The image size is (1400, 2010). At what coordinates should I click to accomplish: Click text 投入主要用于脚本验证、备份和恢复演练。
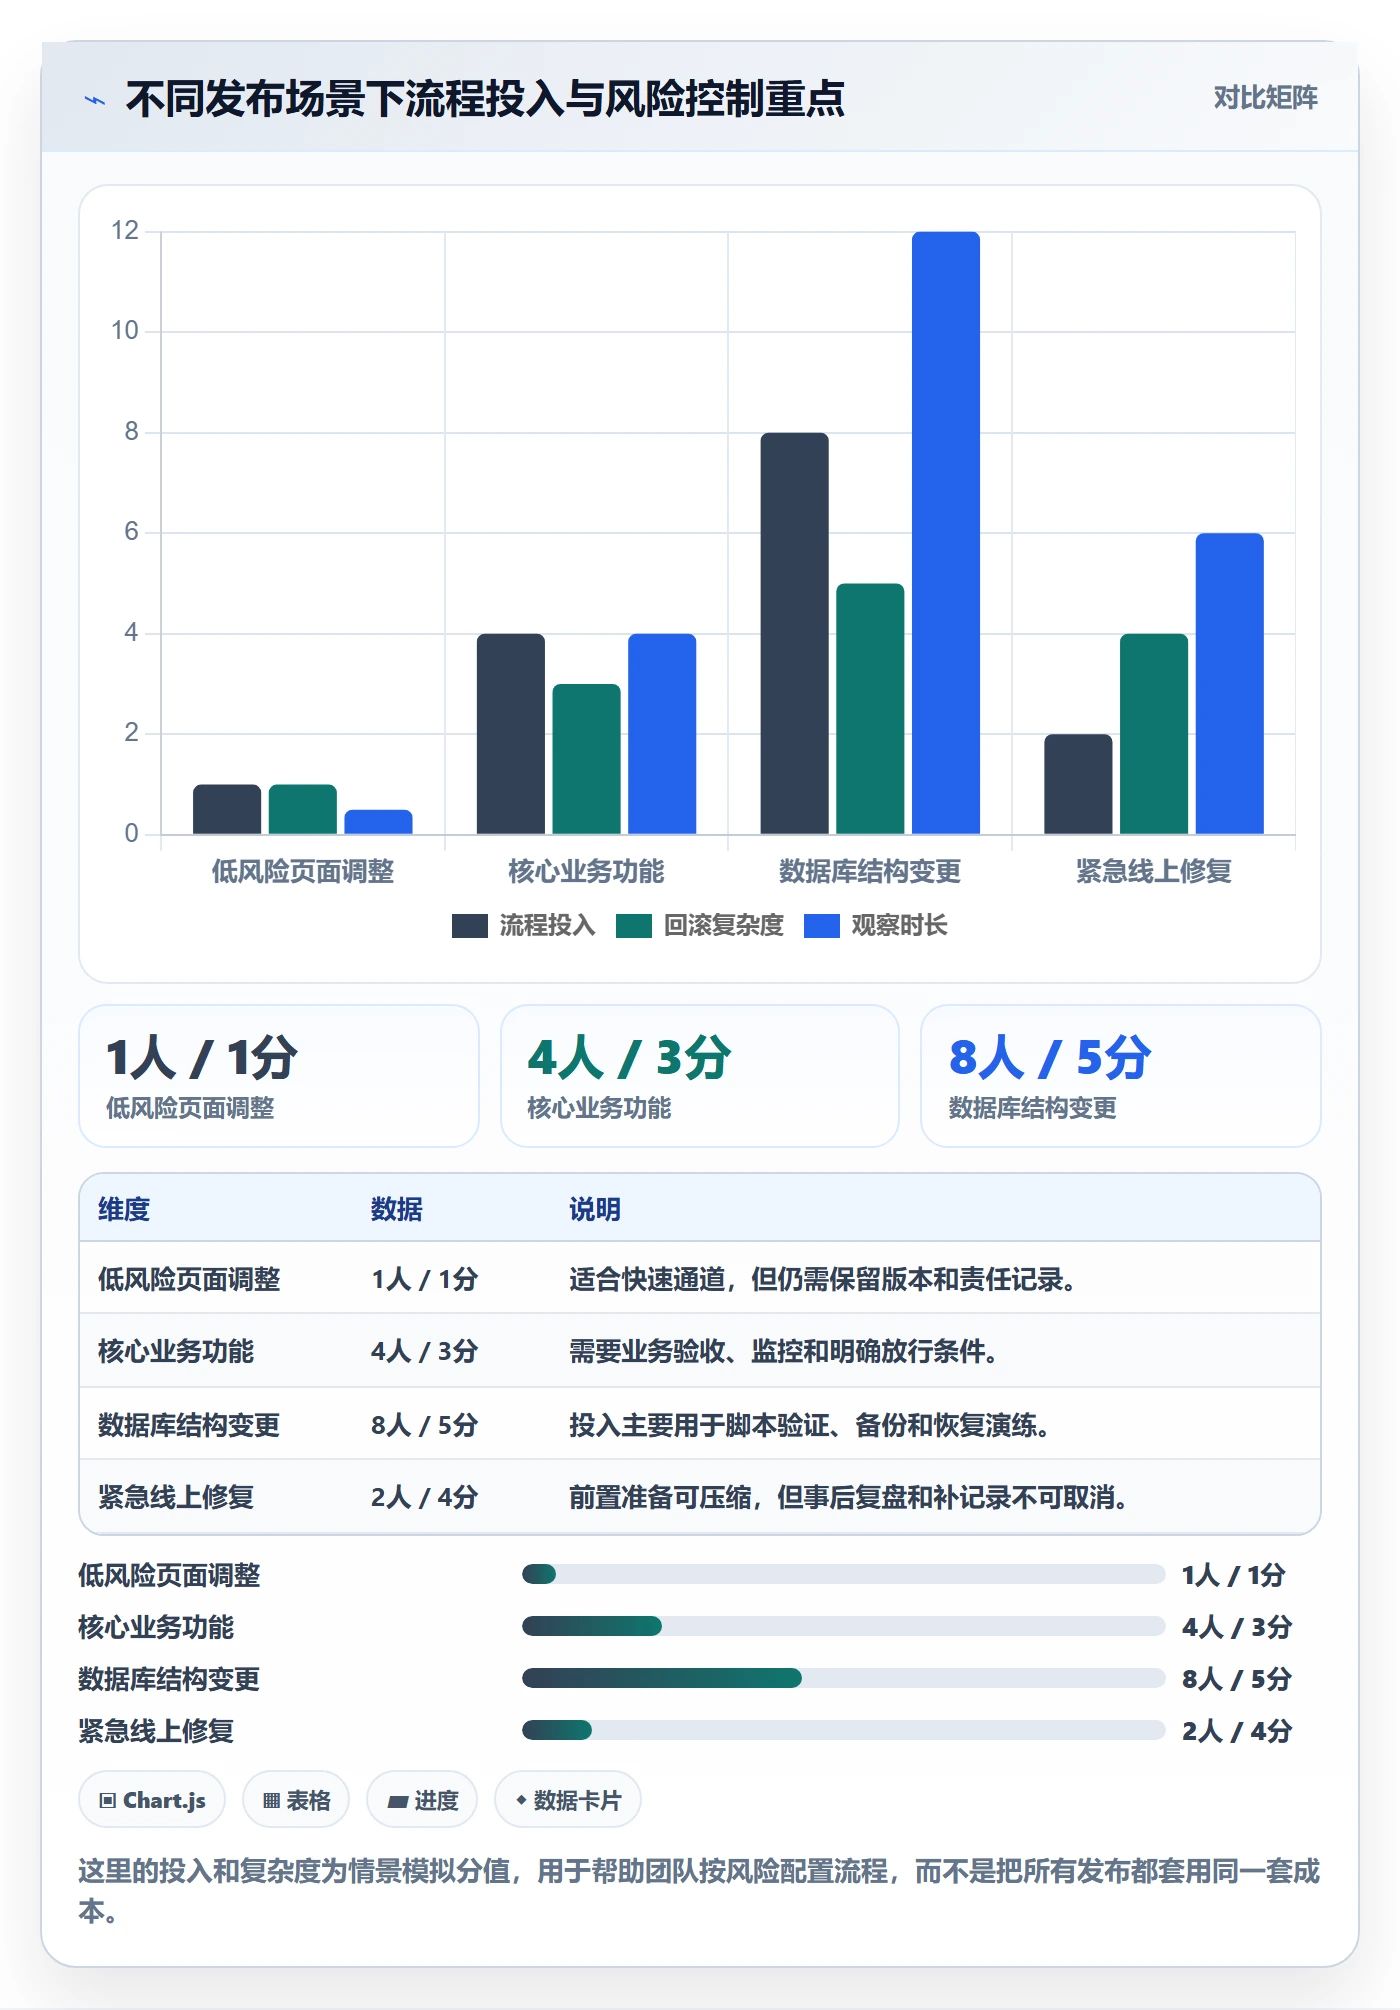pos(810,1425)
